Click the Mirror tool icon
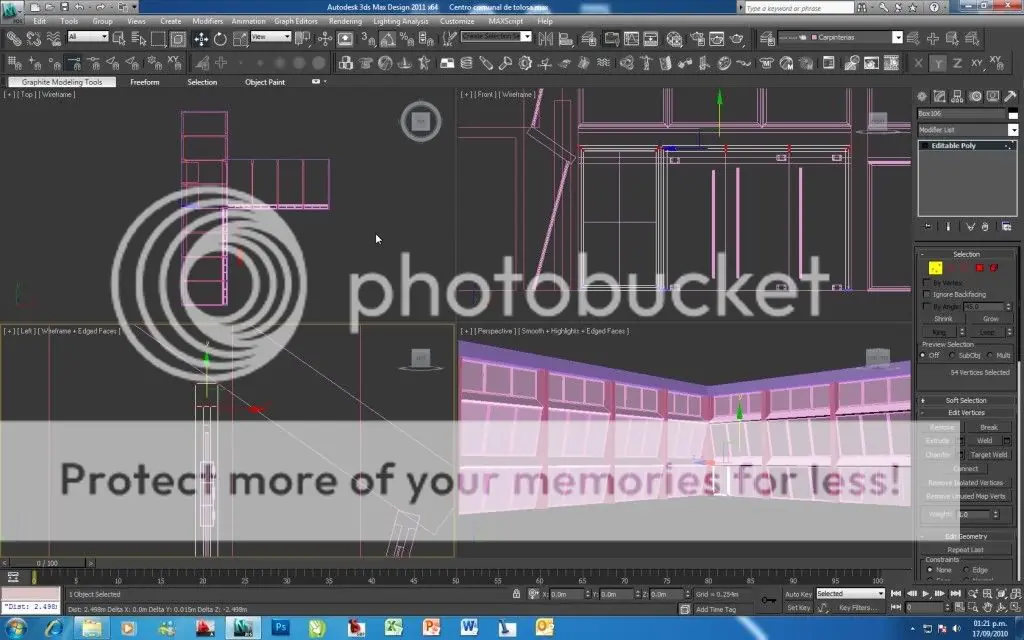The width and height of the screenshot is (1024, 640). click(545, 39)
